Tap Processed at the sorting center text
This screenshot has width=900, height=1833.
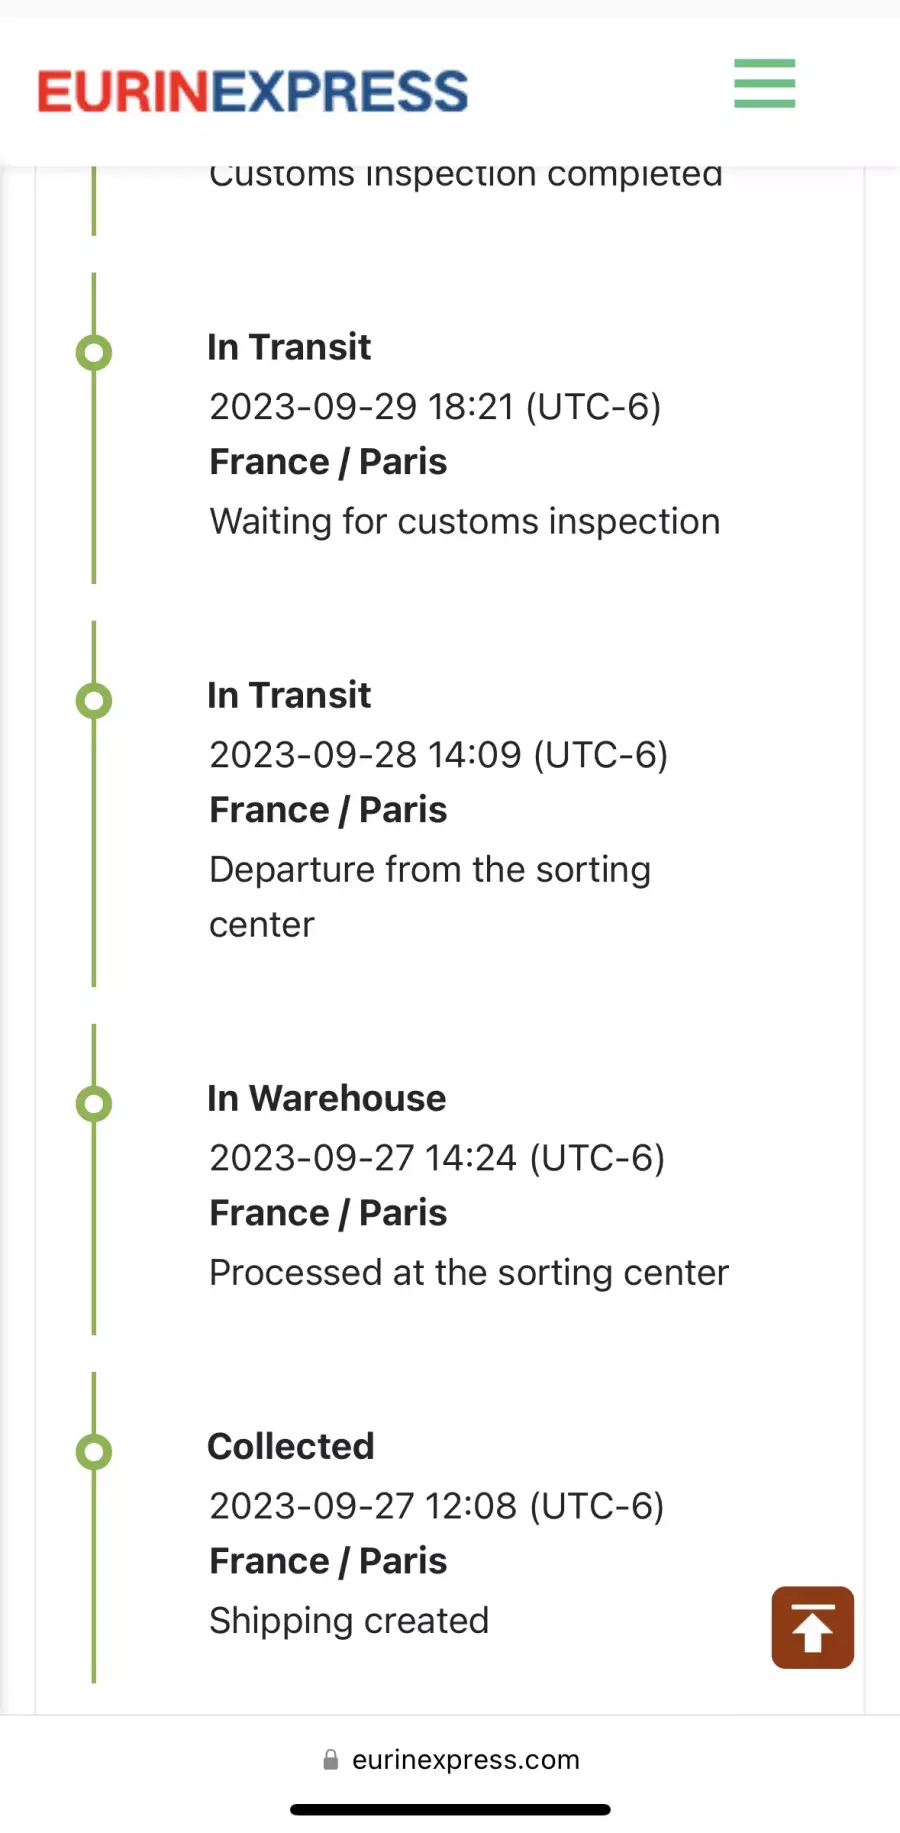point(469,1273)
